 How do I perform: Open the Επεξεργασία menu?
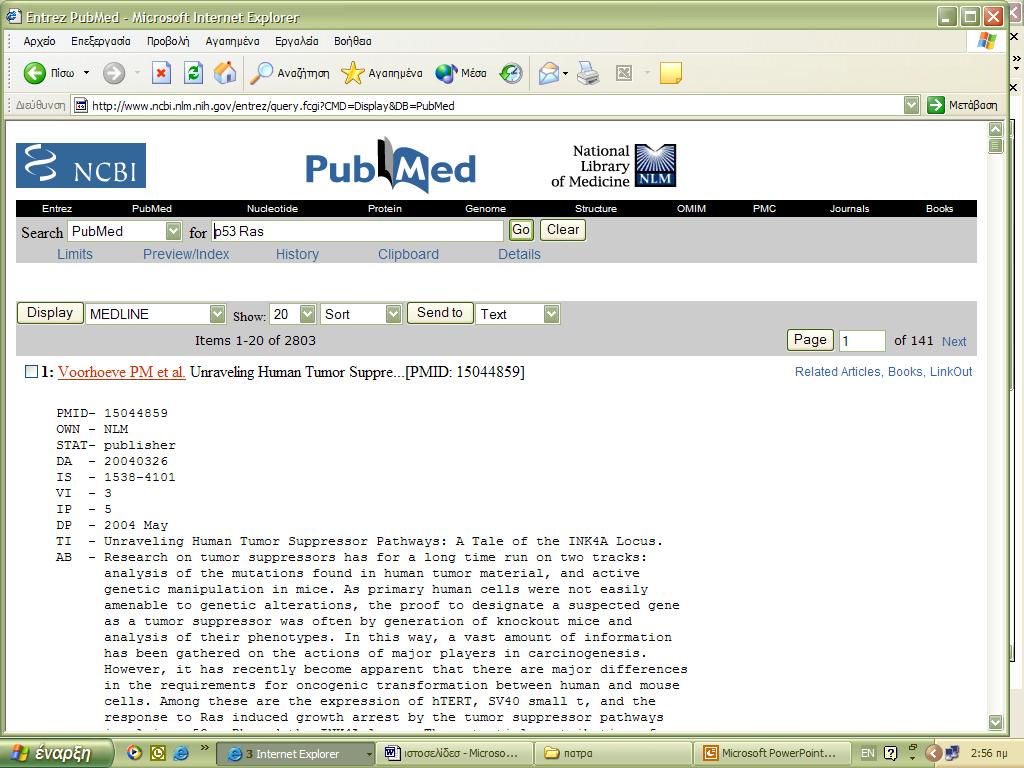tap(101, 41)
